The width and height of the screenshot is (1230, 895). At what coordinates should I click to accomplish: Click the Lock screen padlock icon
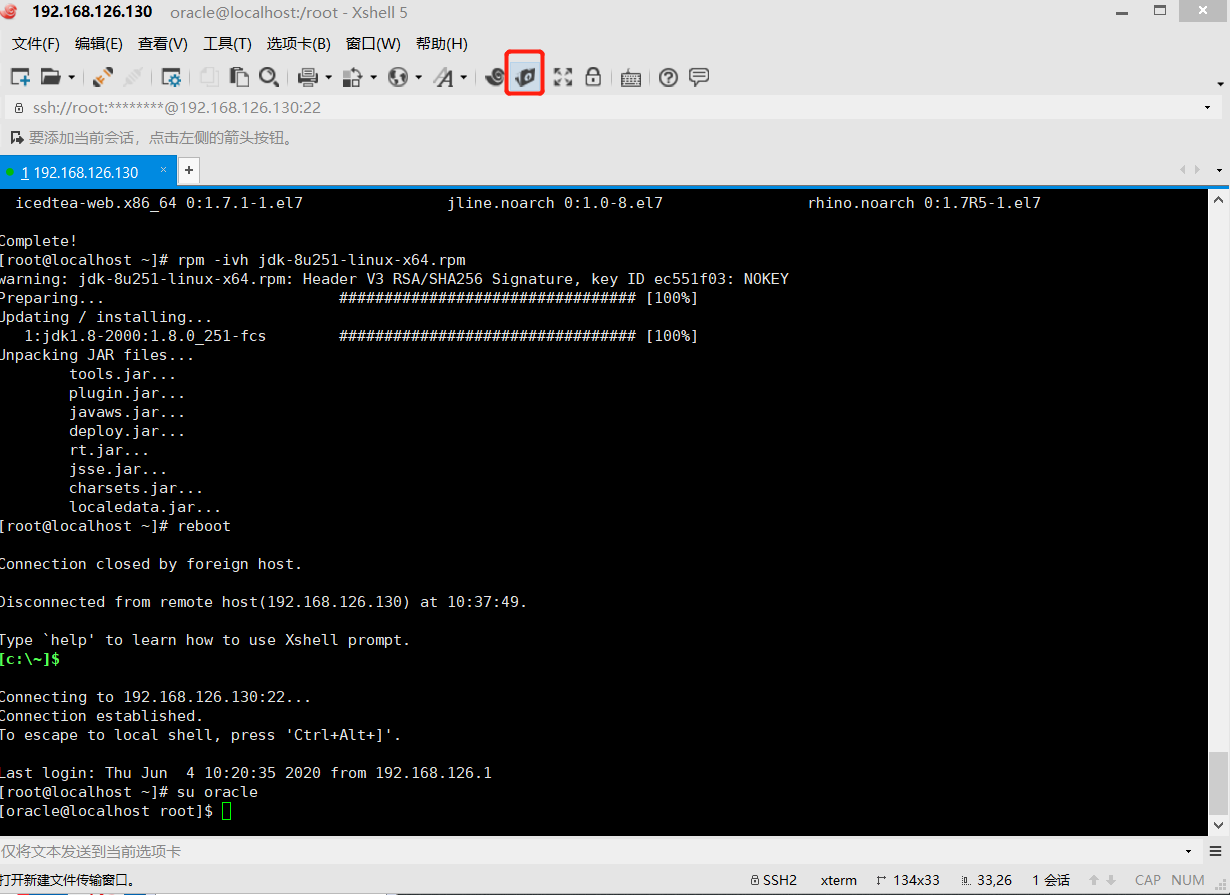pyautogui.click(x=593, y=77)
